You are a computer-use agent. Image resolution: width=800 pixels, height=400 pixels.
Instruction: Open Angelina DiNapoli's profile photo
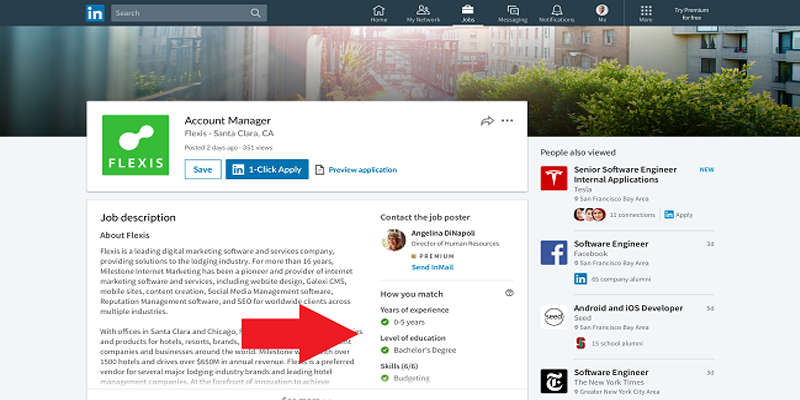(393, 240)
